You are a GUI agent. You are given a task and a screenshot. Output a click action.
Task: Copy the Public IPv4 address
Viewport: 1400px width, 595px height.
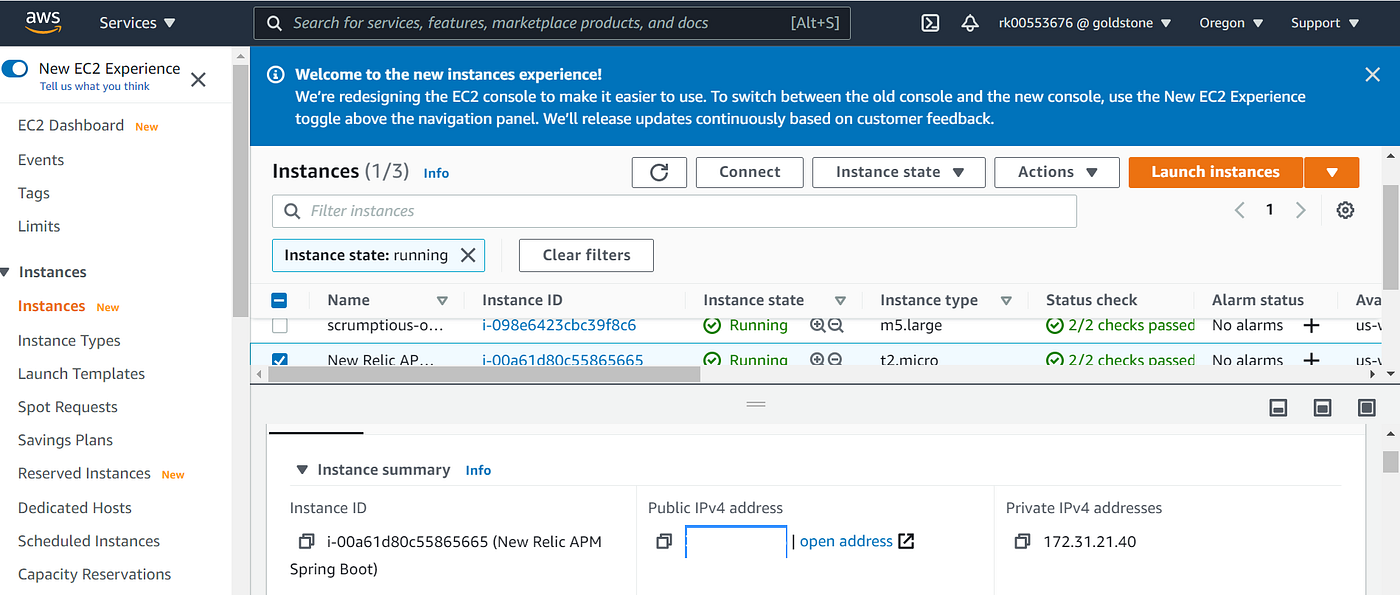point(664,541)
